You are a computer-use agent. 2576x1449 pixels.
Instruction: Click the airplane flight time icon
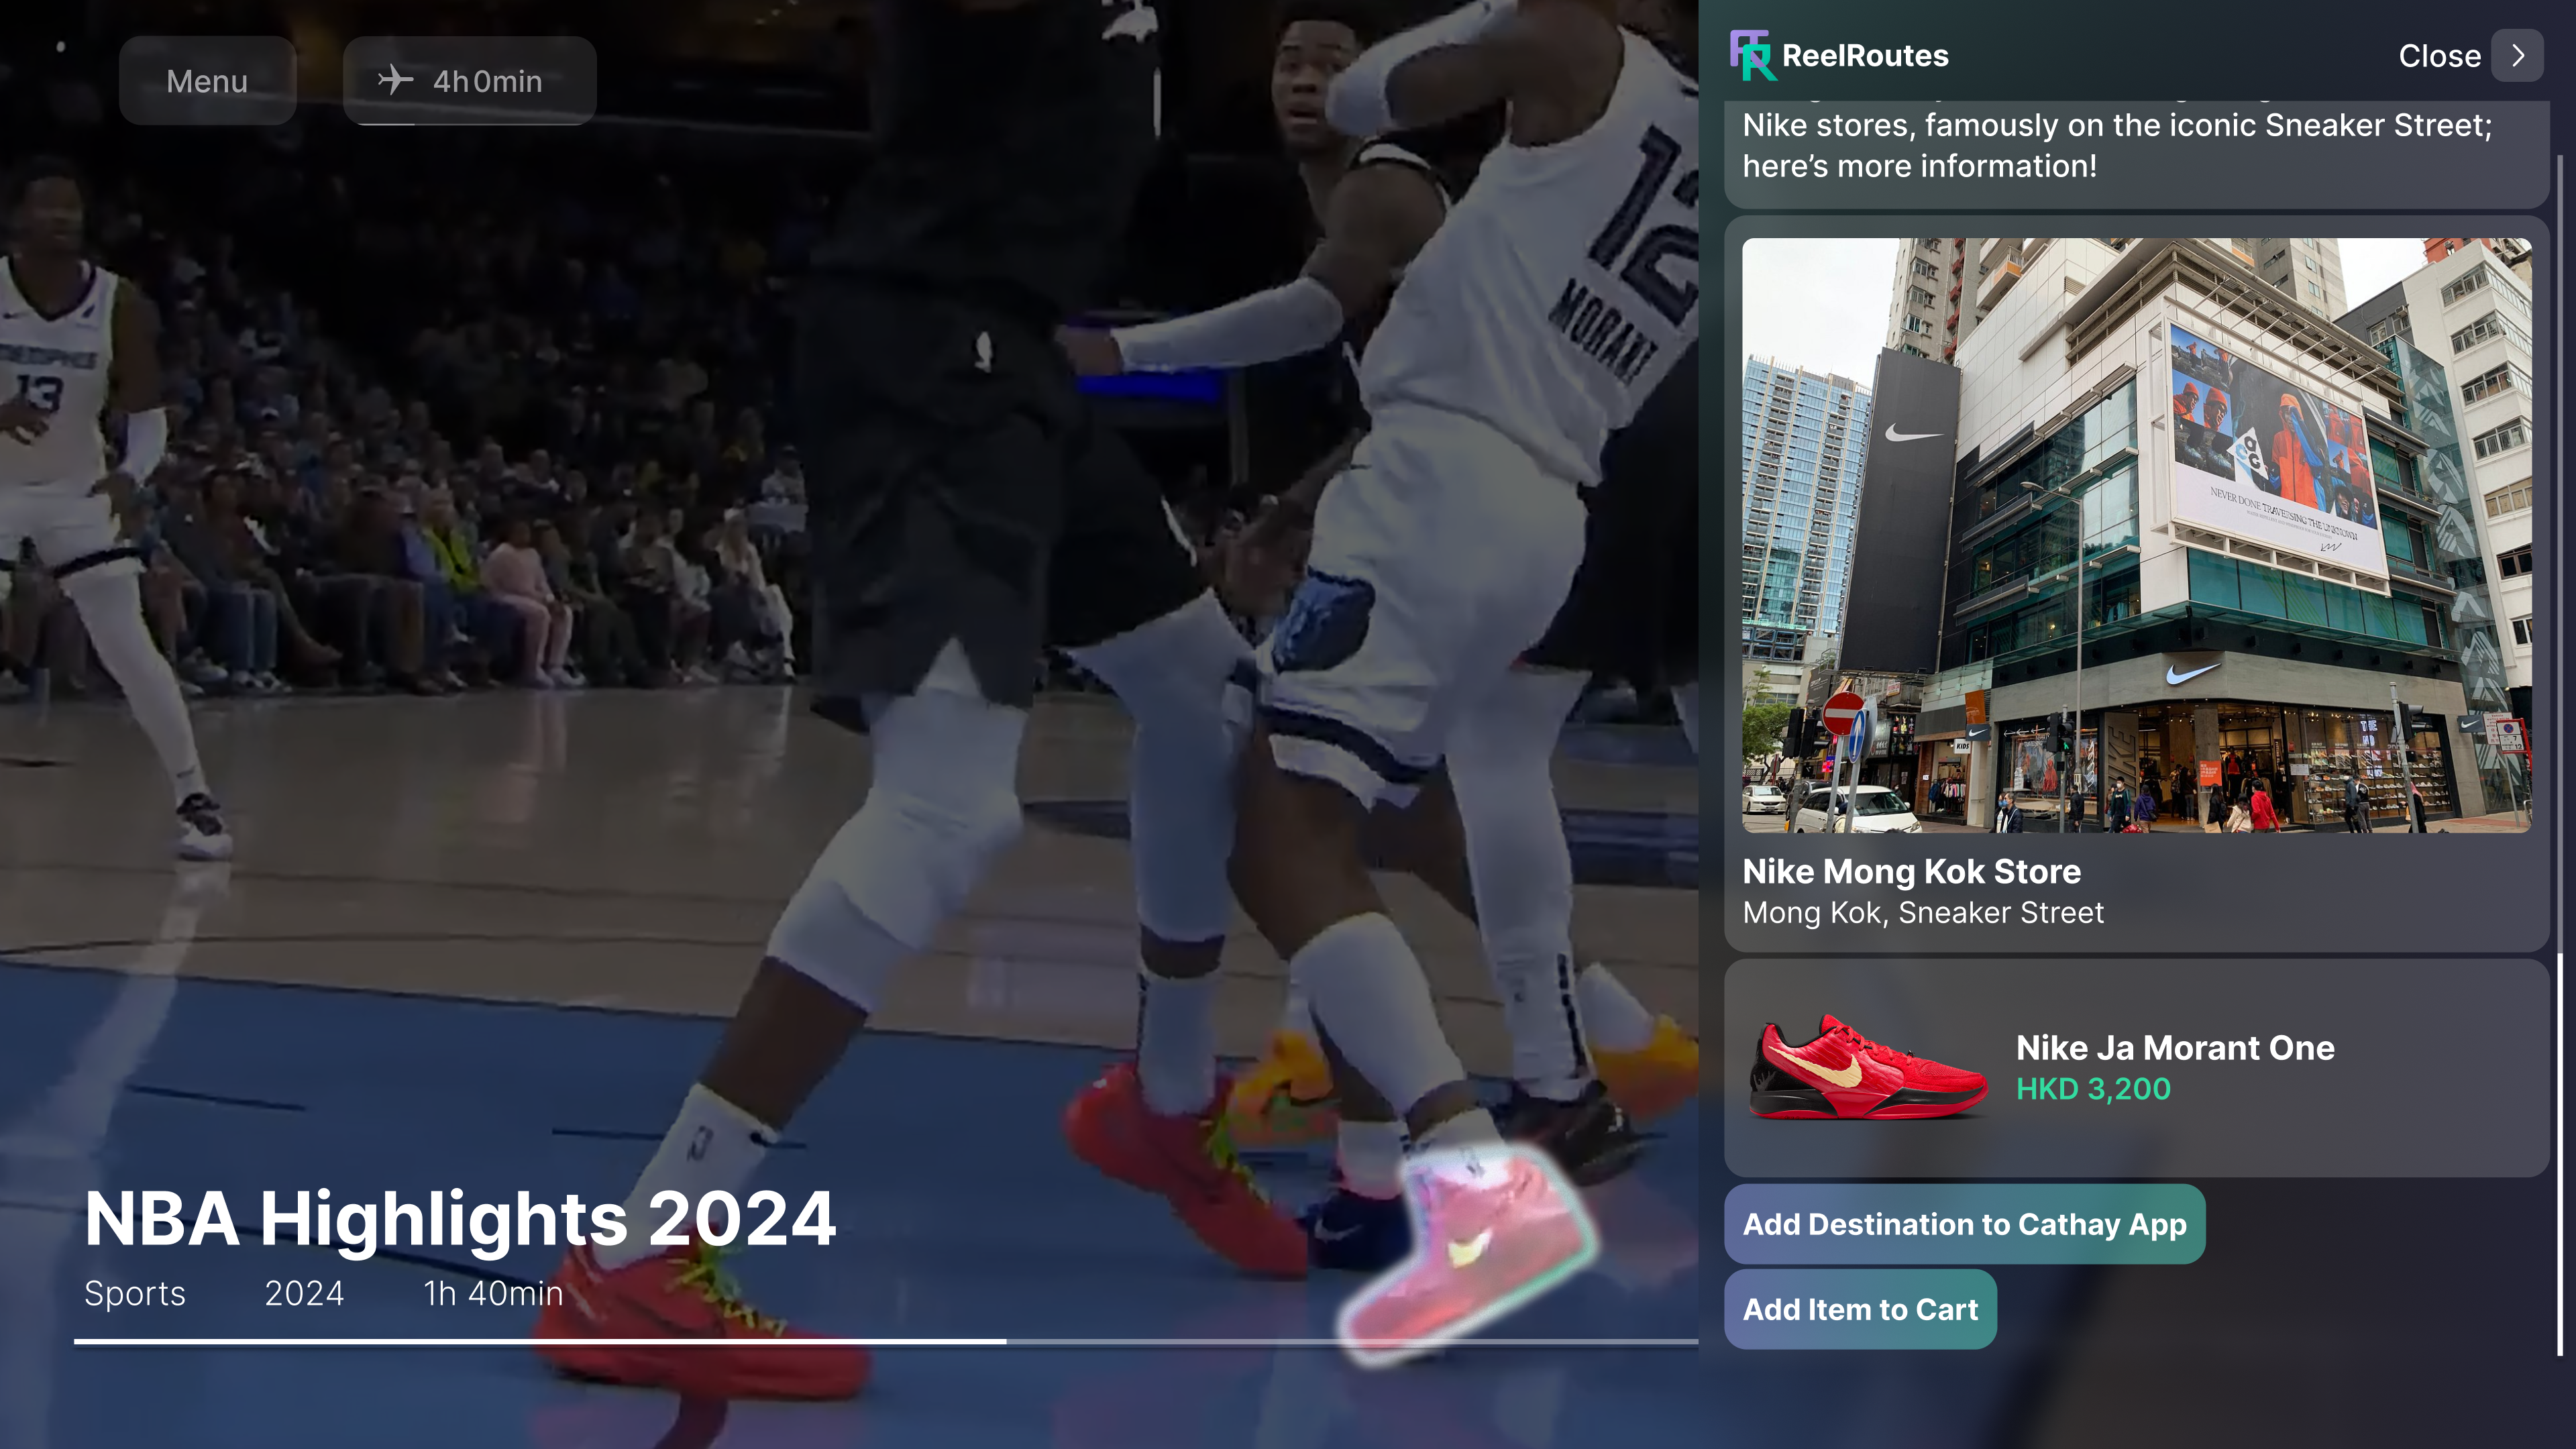point(396,80)
